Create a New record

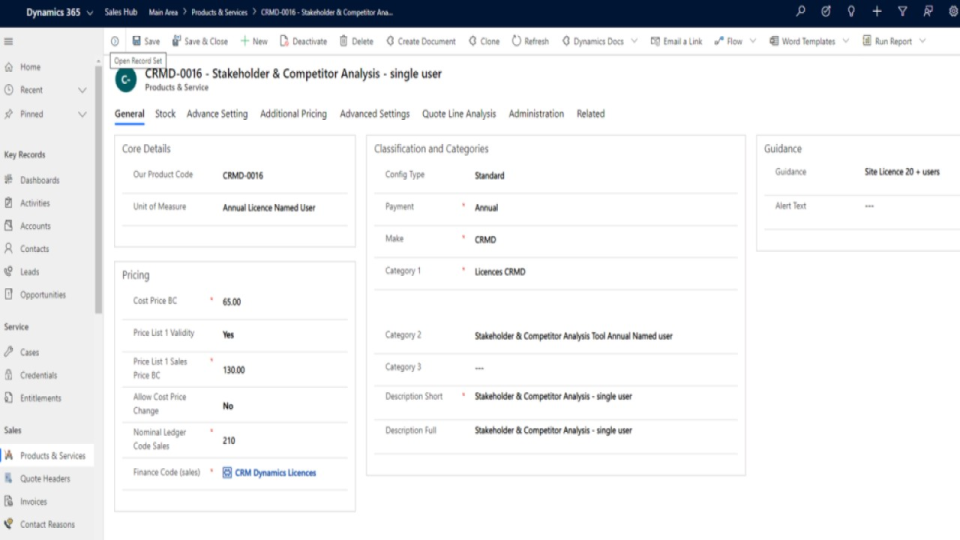pyautogui.click(x=253, y=41)
